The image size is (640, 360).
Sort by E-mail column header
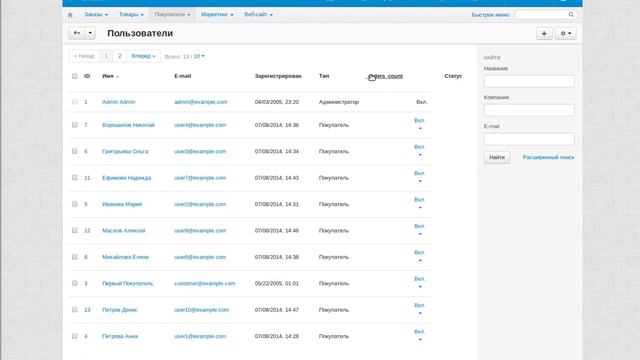(182, 76)
